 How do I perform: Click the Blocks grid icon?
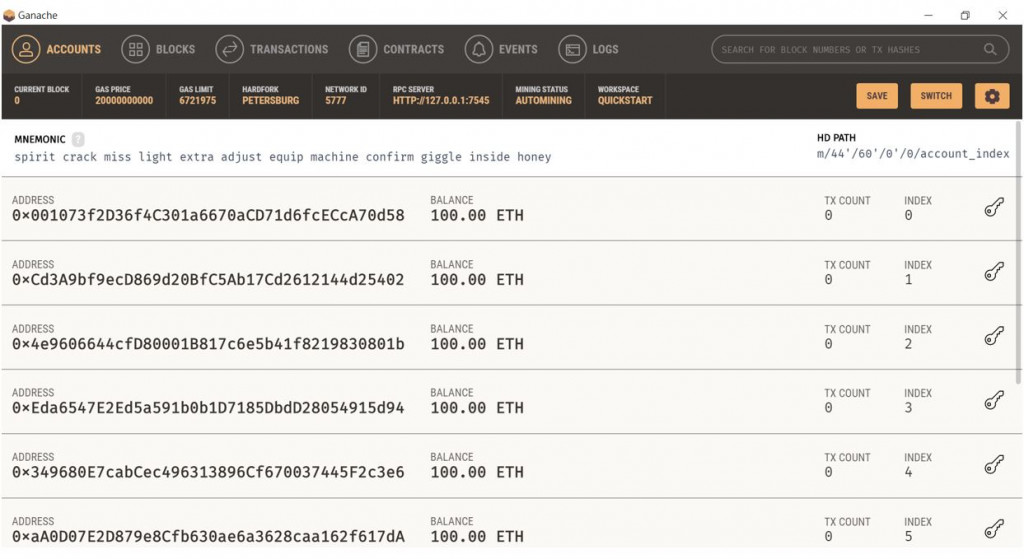pyautogui.click(x=135, y=50)
